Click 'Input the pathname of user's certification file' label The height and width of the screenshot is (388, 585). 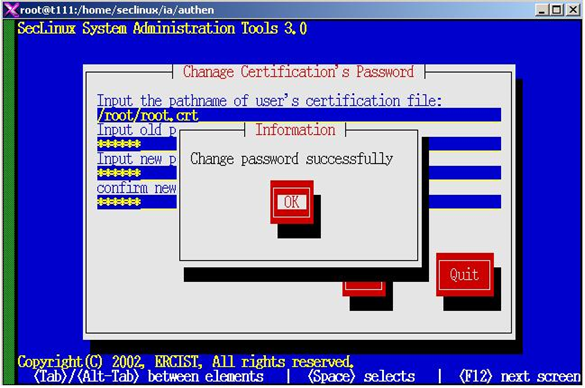[269, 101]
